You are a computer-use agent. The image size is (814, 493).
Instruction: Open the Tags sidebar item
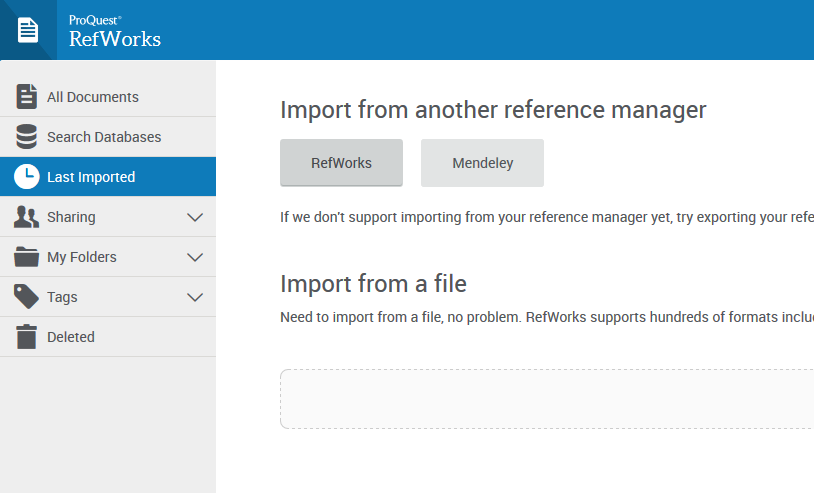pos(108,297)
